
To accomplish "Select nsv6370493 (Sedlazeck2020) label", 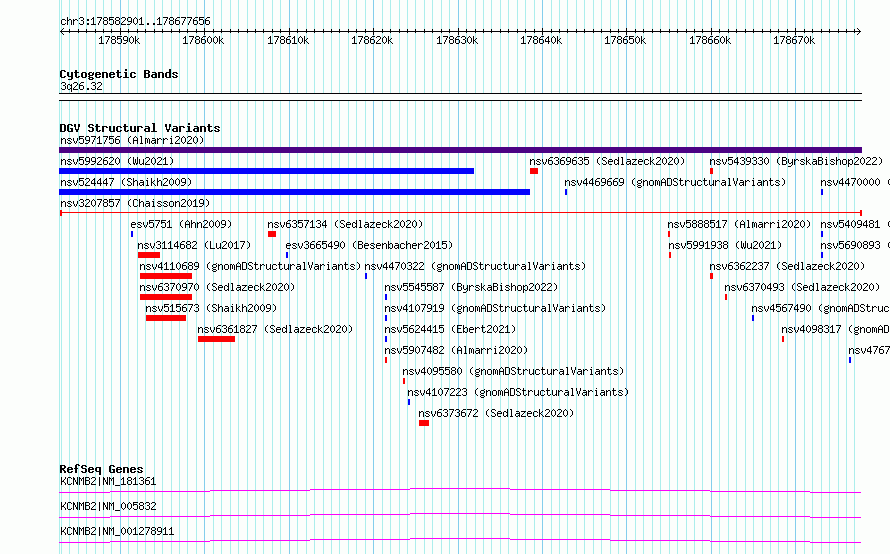I will (x=802, y=287).
